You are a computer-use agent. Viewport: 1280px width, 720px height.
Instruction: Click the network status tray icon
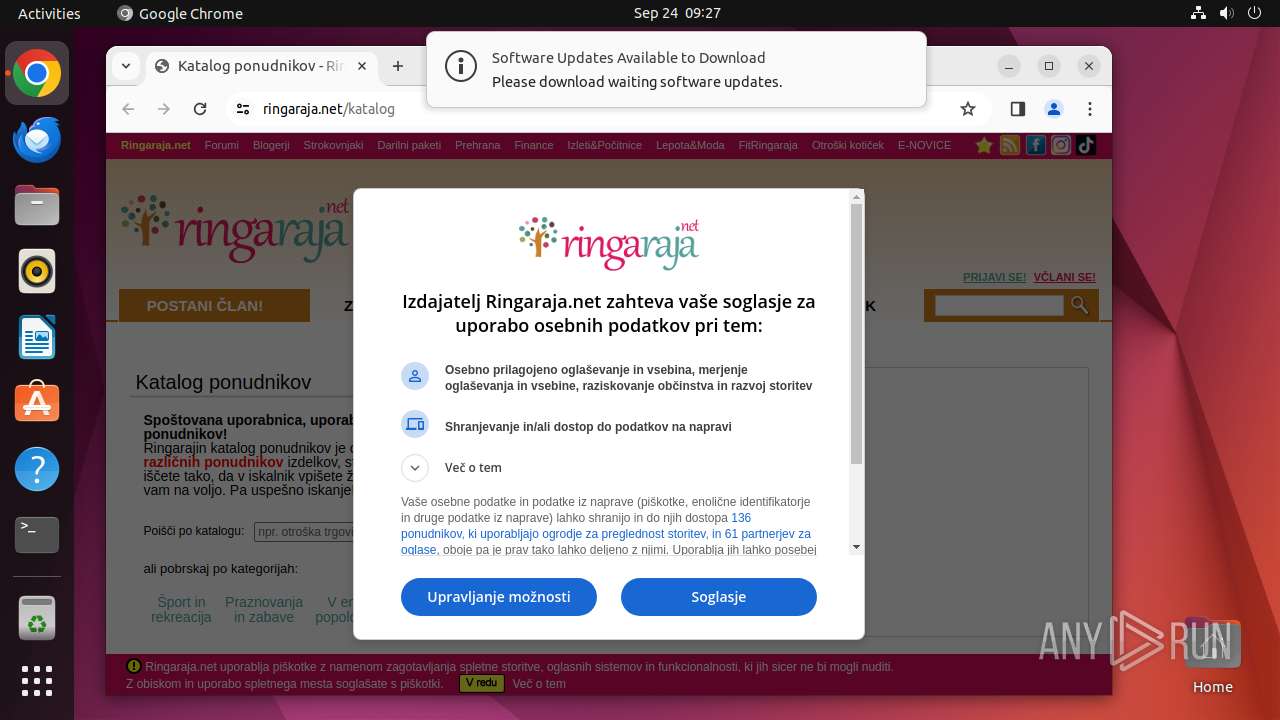click(x=1198, y=13)
